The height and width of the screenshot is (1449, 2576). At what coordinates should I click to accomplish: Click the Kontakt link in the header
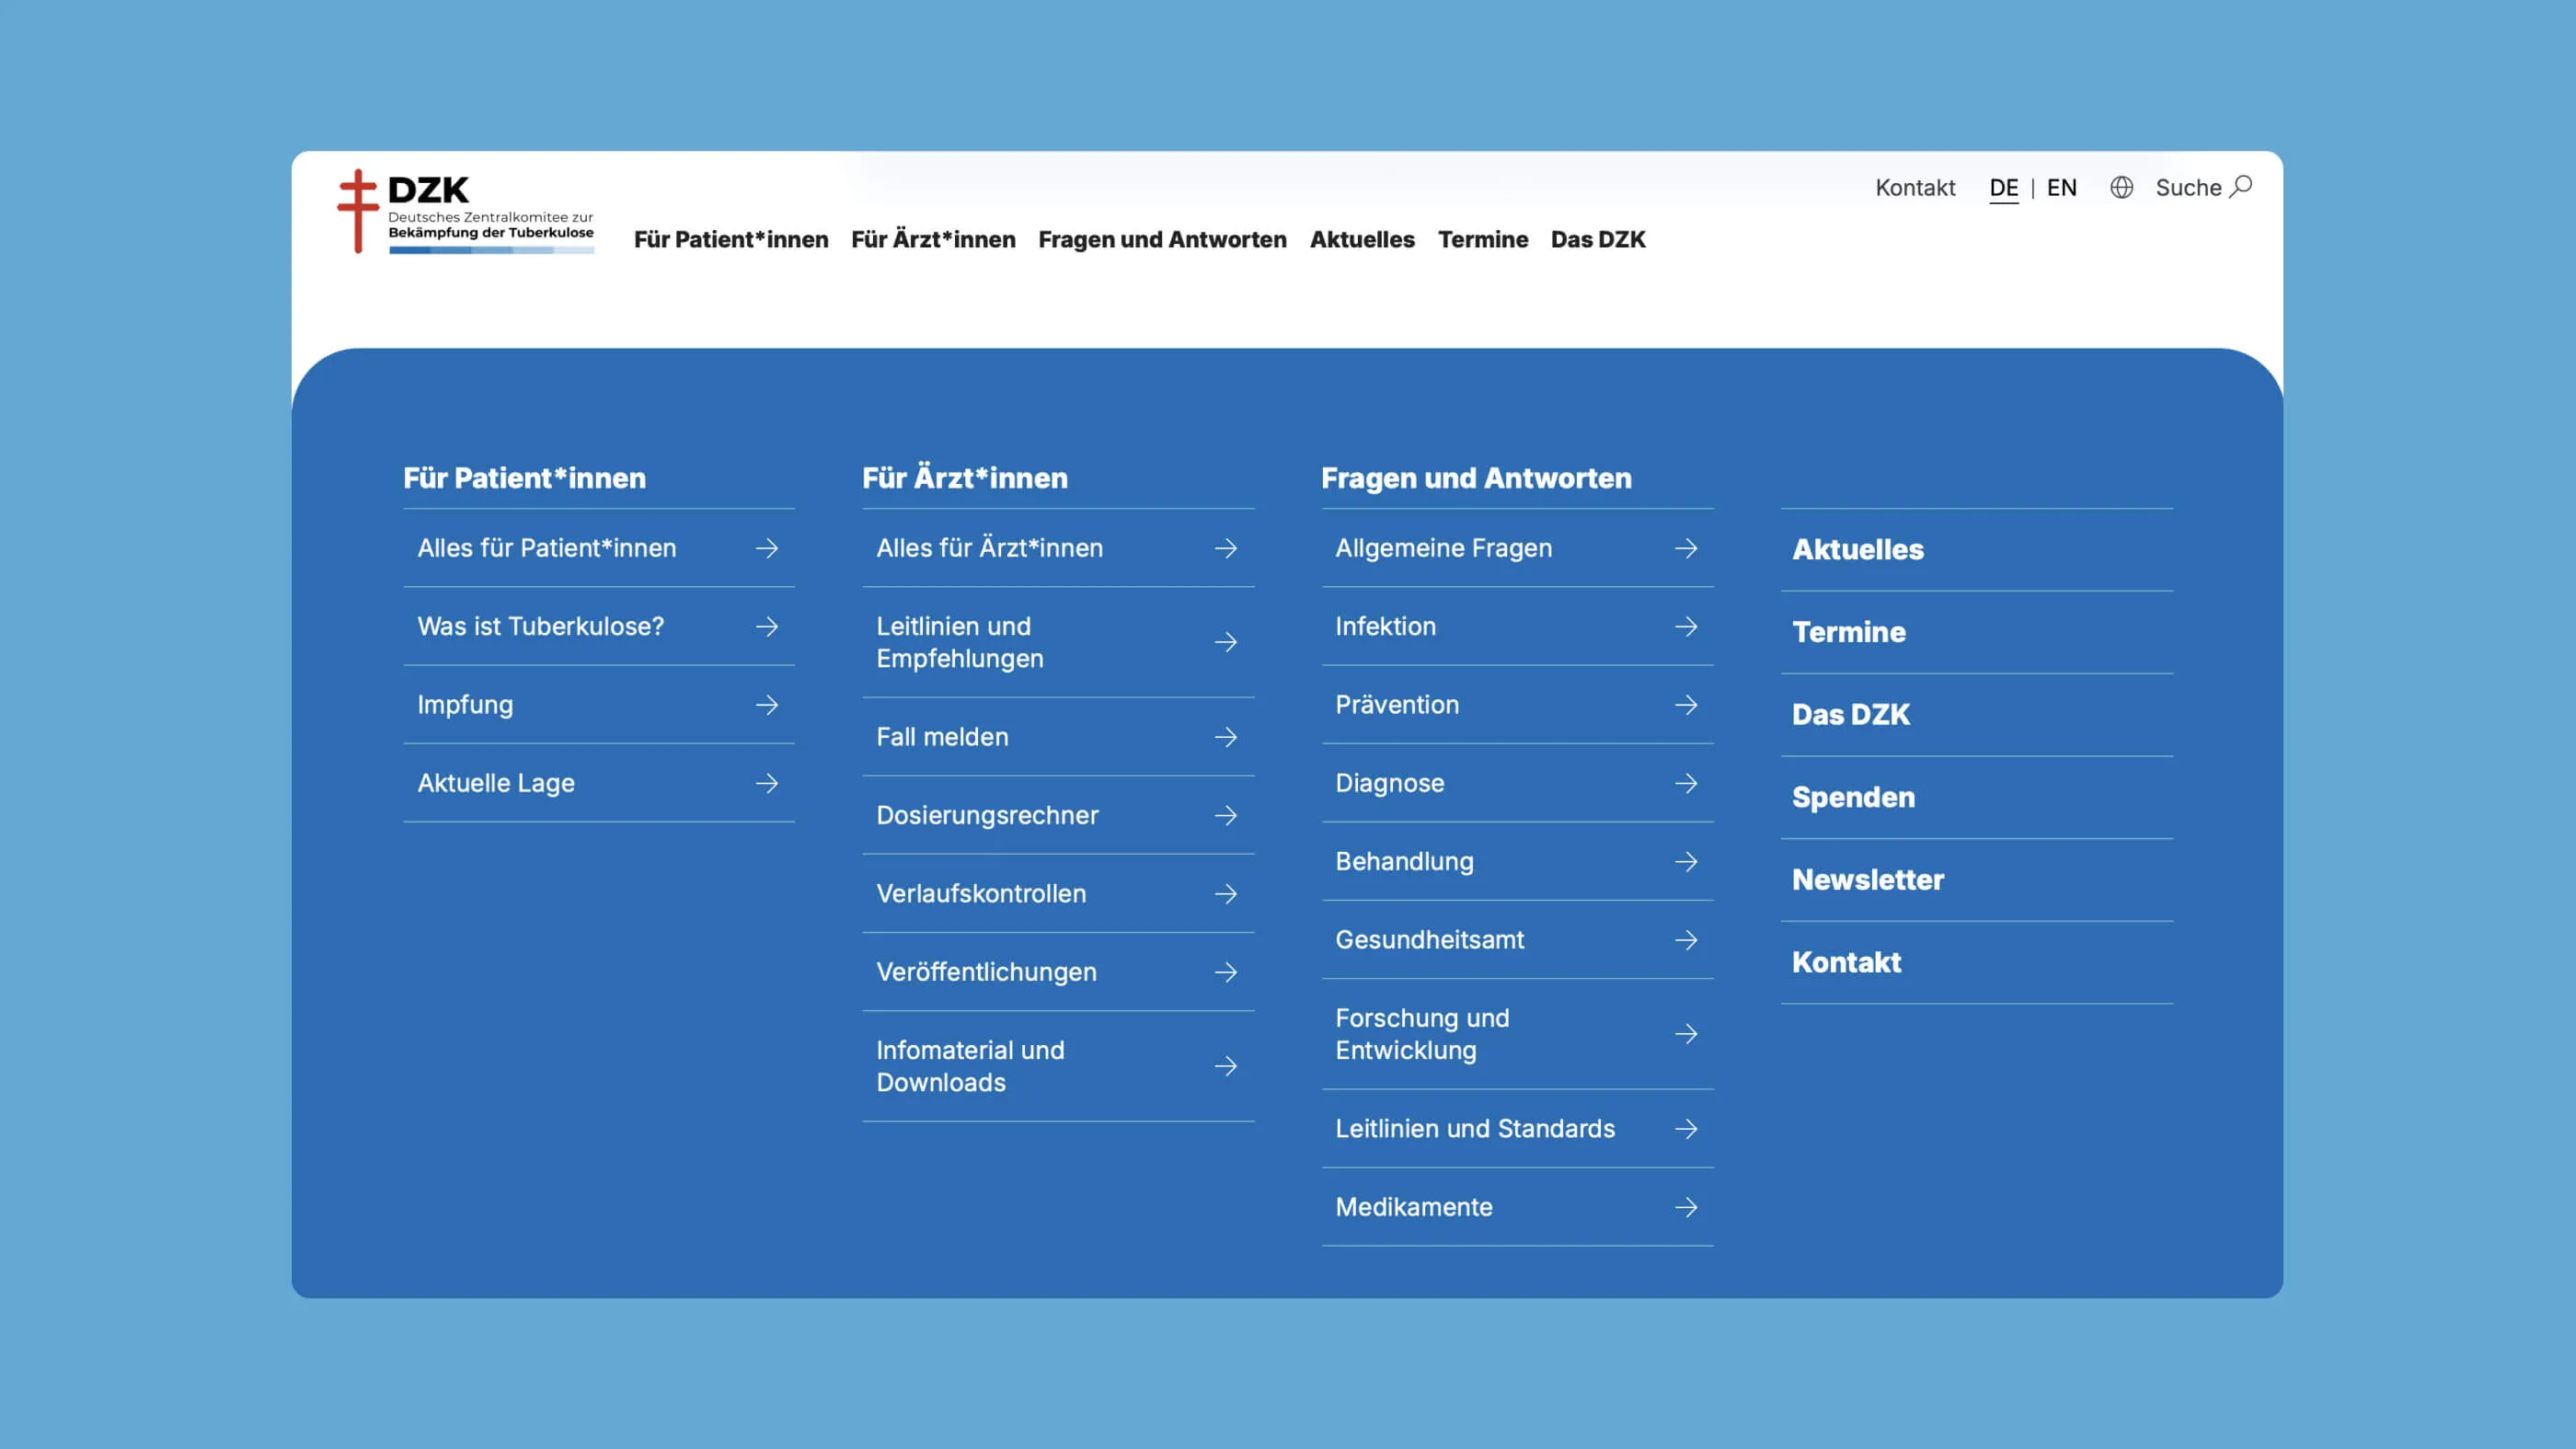(x=1915, y=188)
